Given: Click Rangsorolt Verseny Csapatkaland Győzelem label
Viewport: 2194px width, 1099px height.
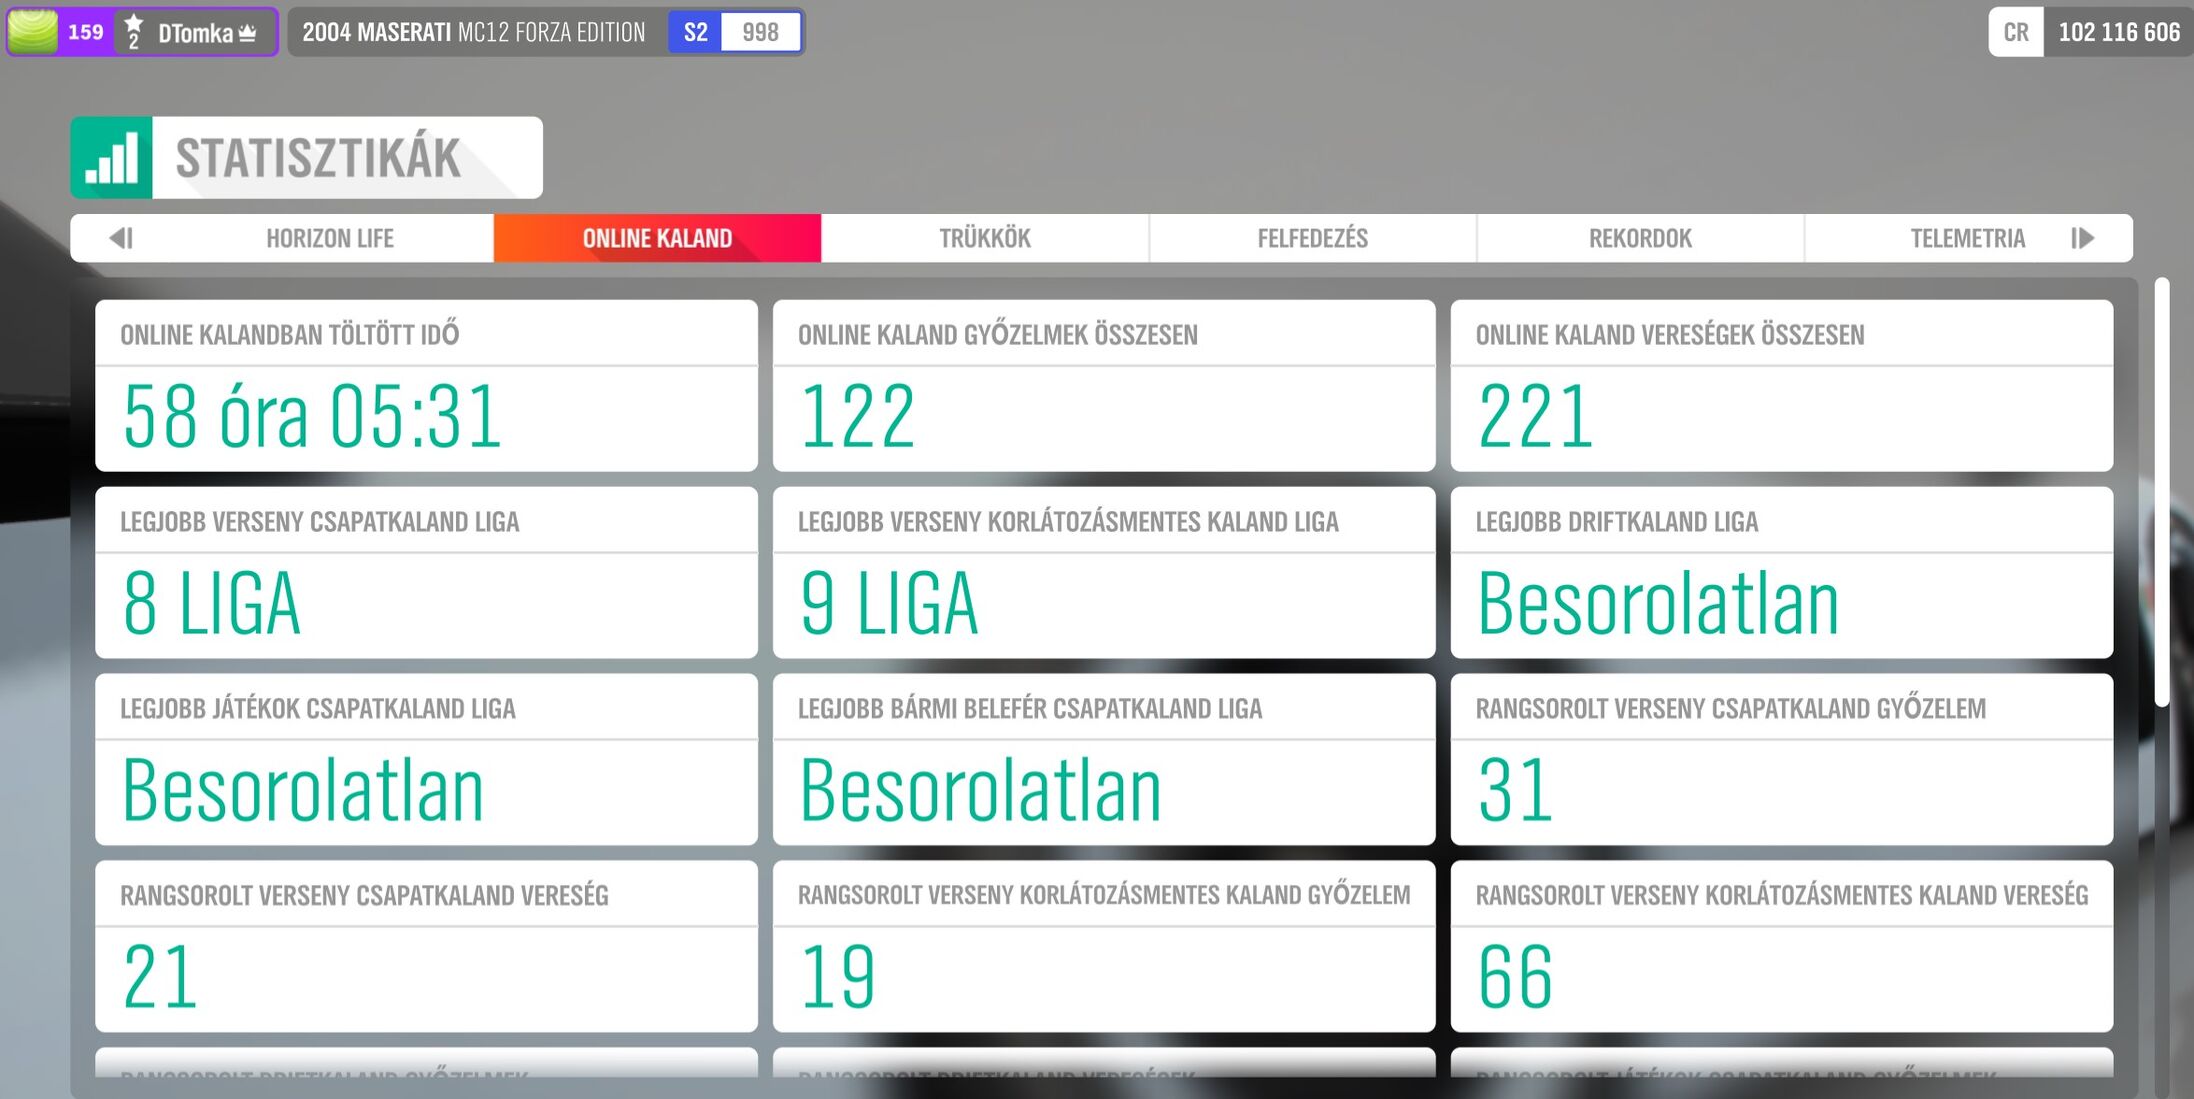Looking at the screenshot, I should pyautogui.click(x=1731, y=708).
